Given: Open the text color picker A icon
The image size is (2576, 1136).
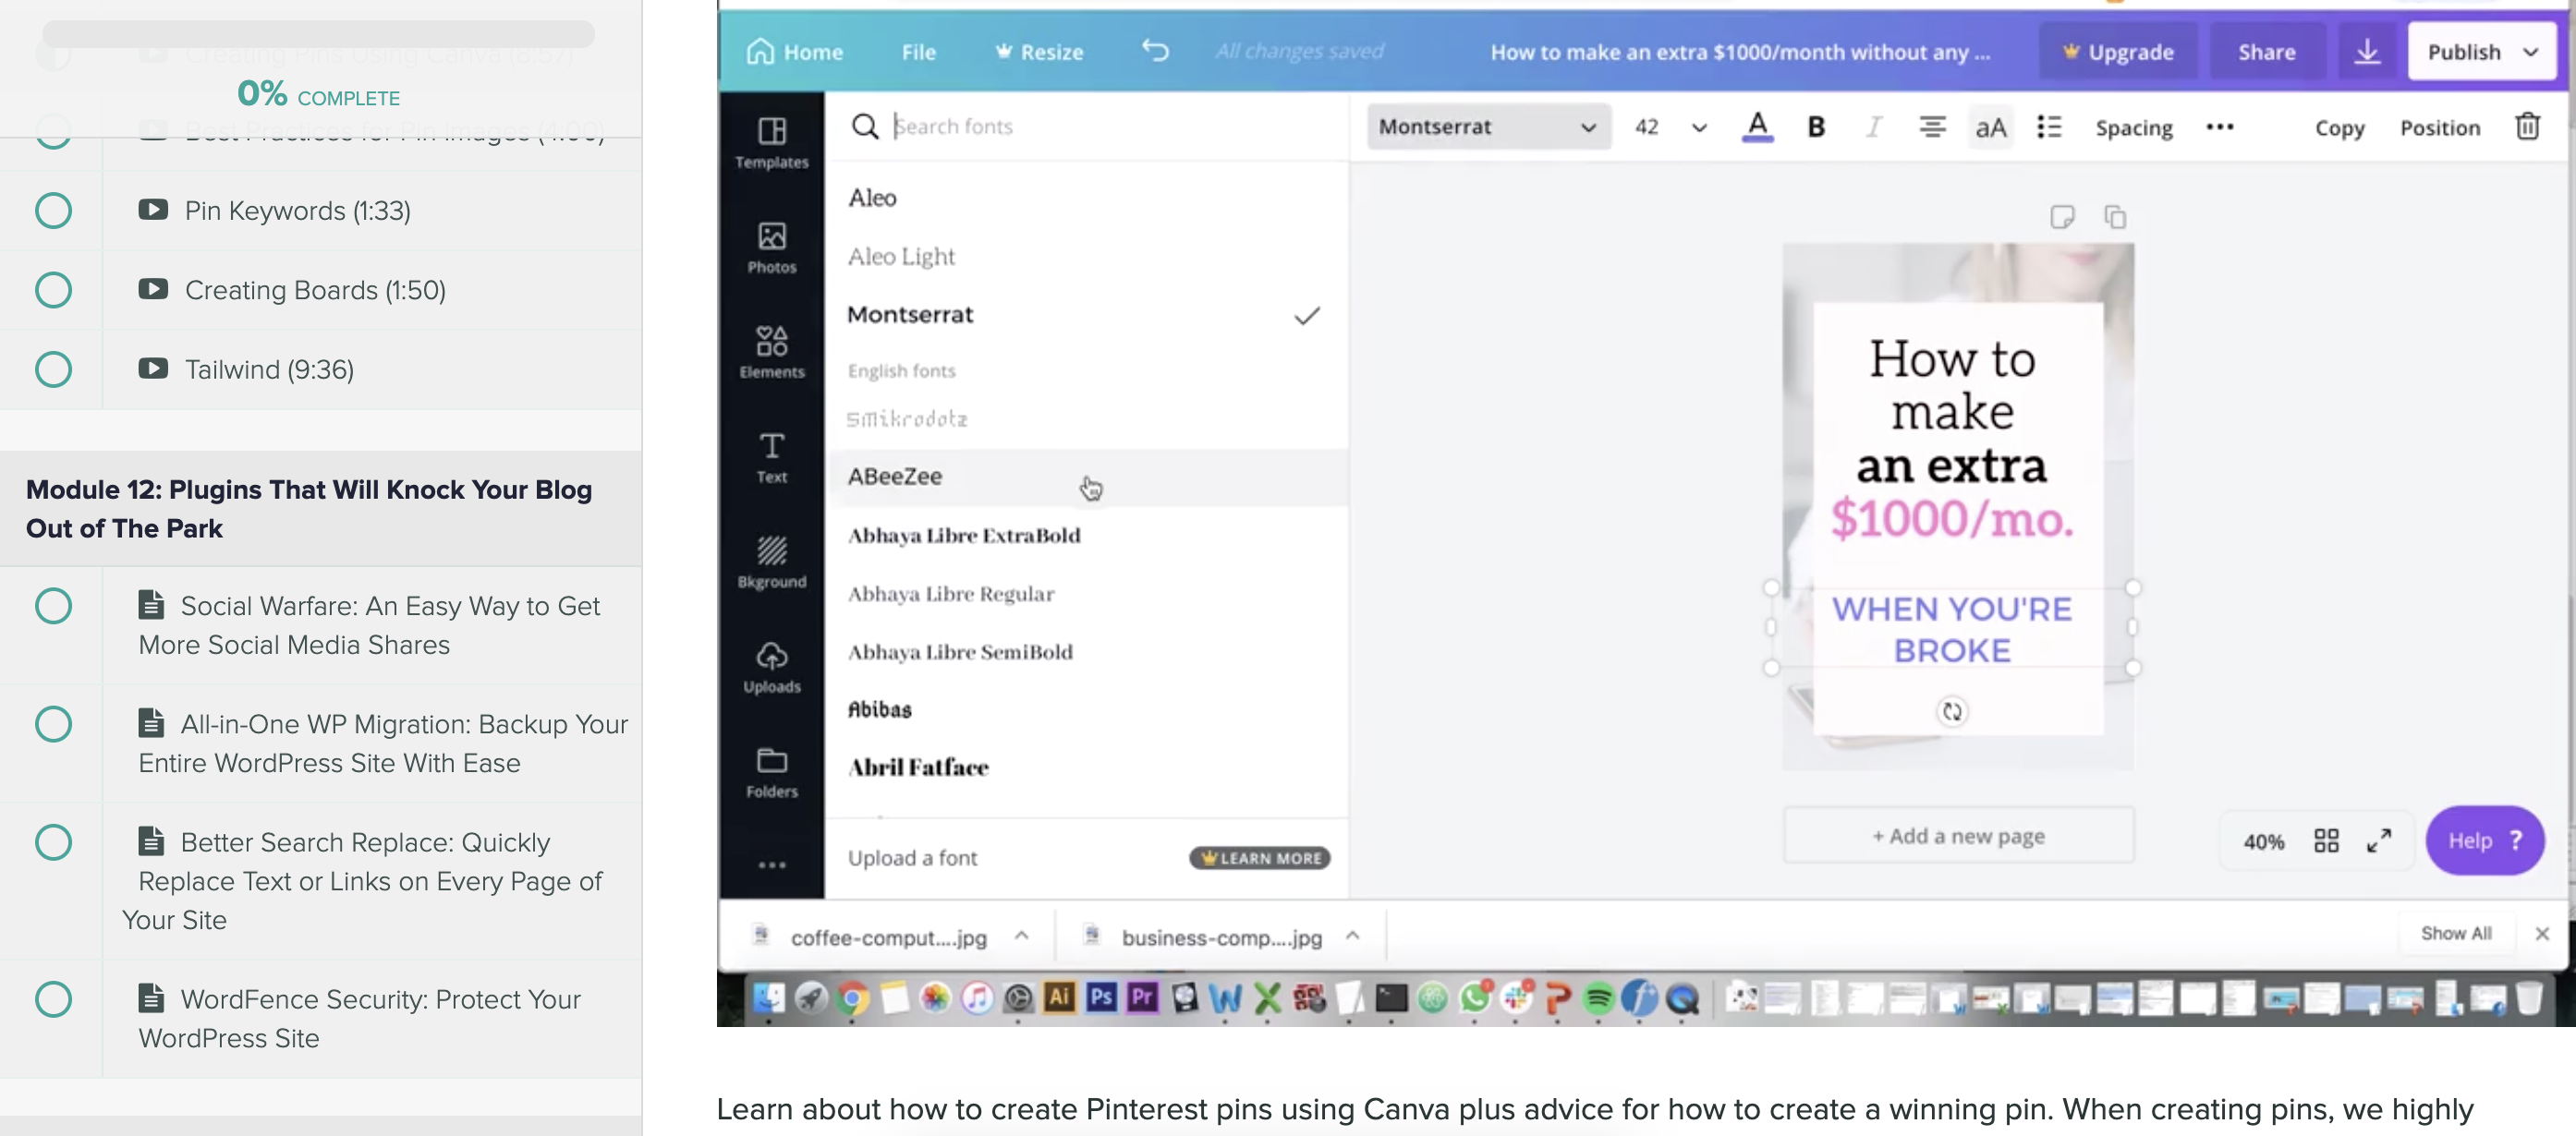Looking at the screenshot, I should [1757, 127].
